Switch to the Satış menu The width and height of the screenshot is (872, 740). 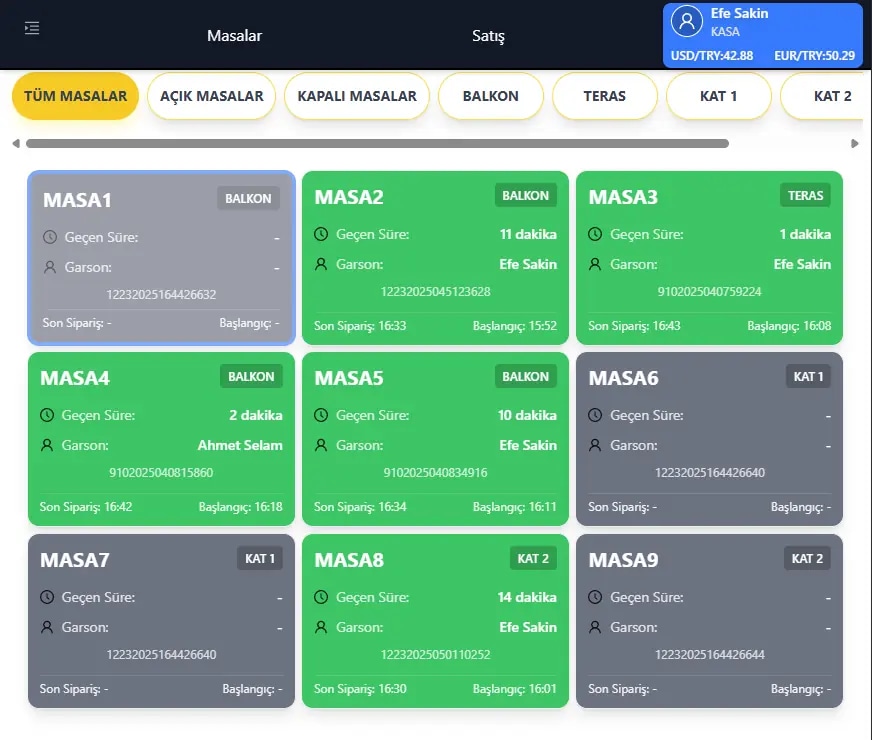coord(488,36)
